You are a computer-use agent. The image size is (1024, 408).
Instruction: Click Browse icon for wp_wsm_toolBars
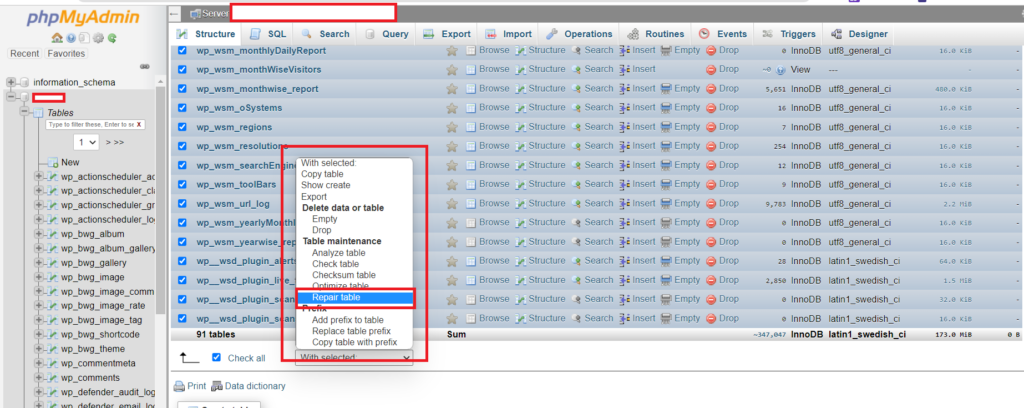coord(471,184)
